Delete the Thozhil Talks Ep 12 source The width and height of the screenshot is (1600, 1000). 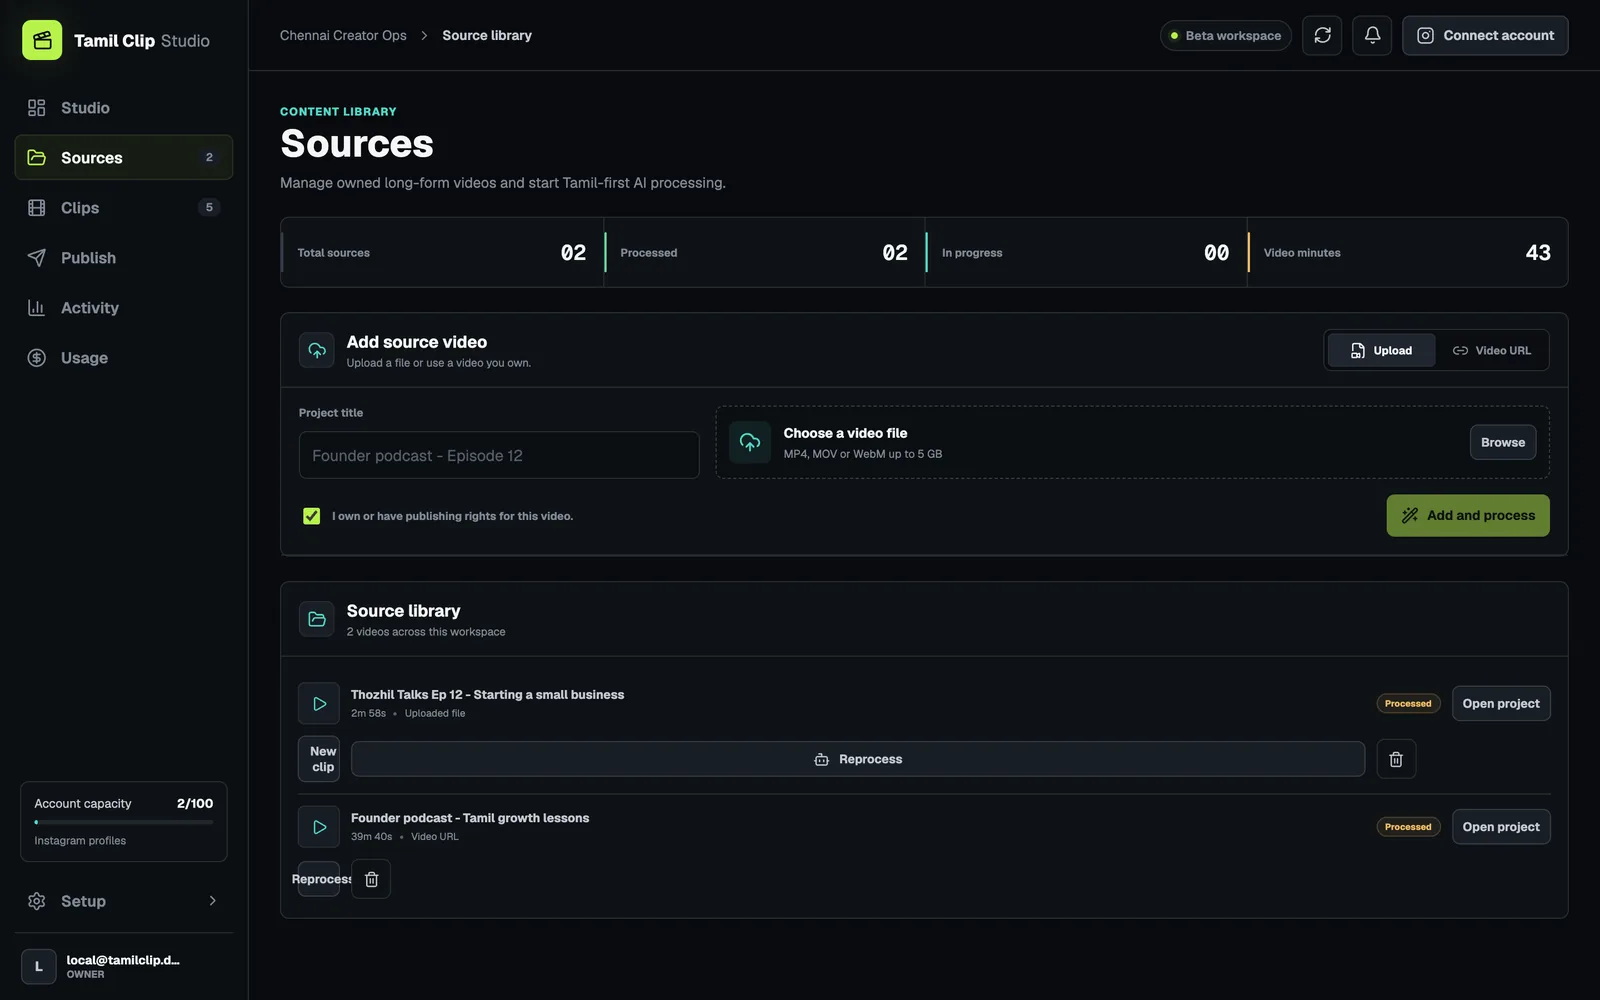[1396, 759]
